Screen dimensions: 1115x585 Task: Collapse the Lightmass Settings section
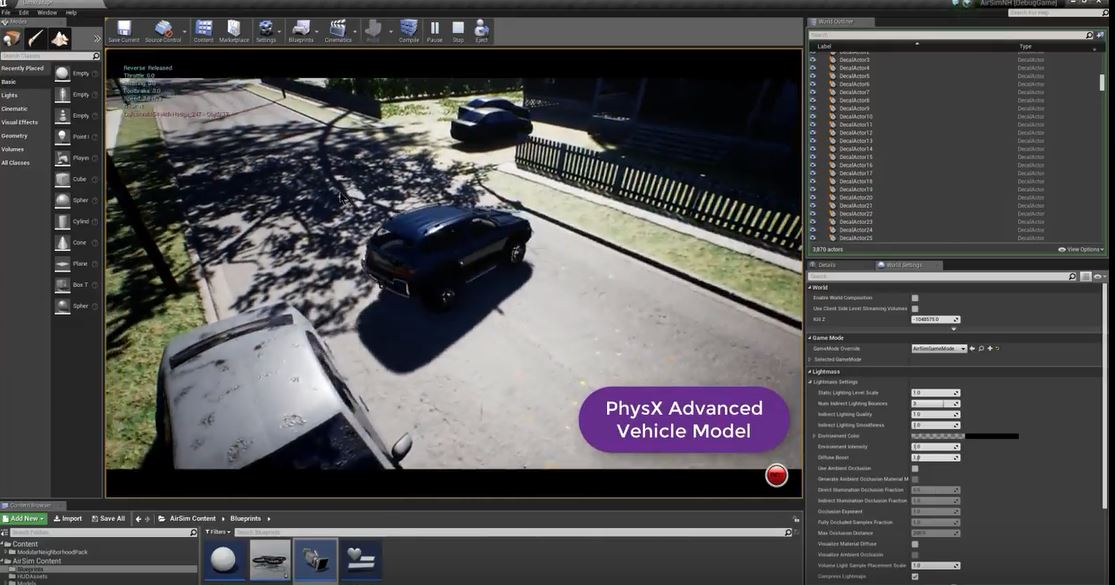(812, 381)
